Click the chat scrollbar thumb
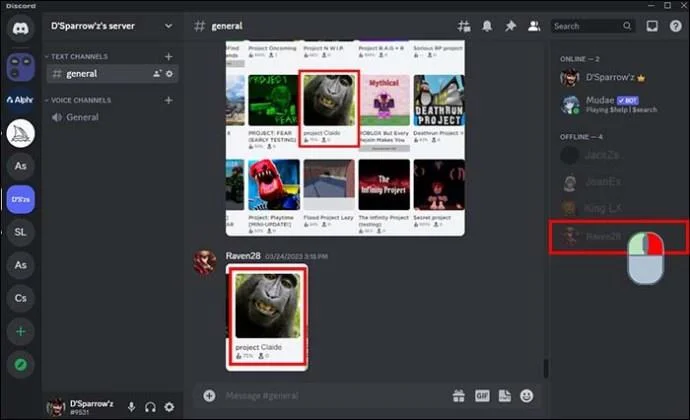Screen dimensions: 690x420 click(546, 368)
